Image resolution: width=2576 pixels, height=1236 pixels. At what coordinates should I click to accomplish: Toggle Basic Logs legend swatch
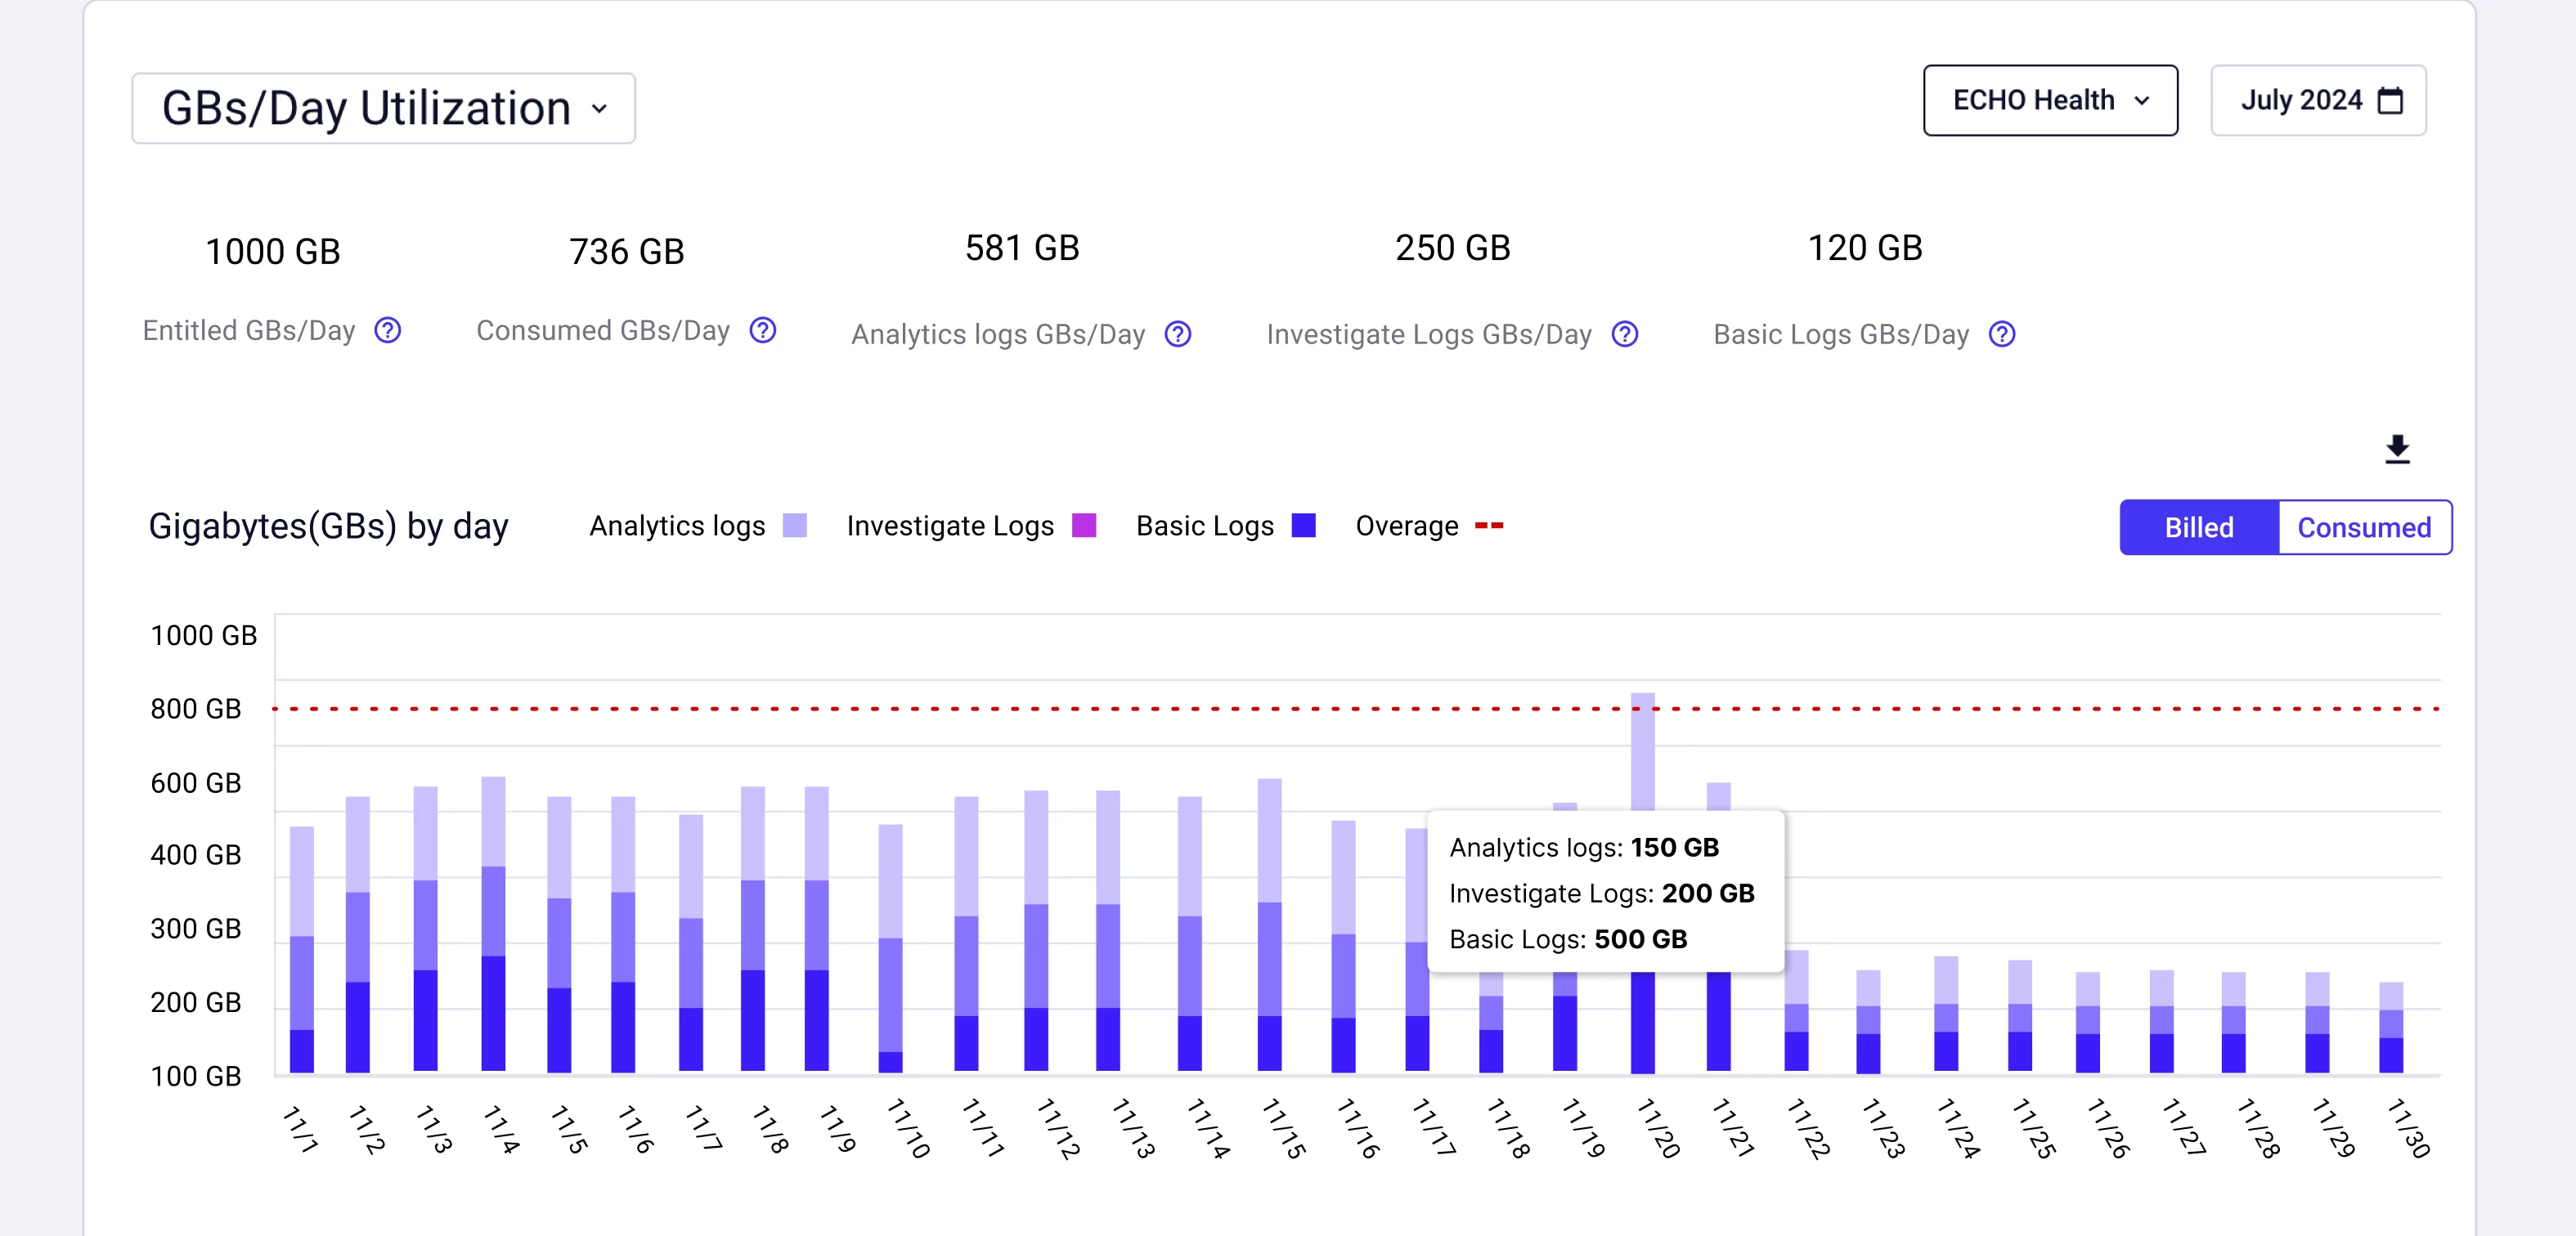point(1303,526)
